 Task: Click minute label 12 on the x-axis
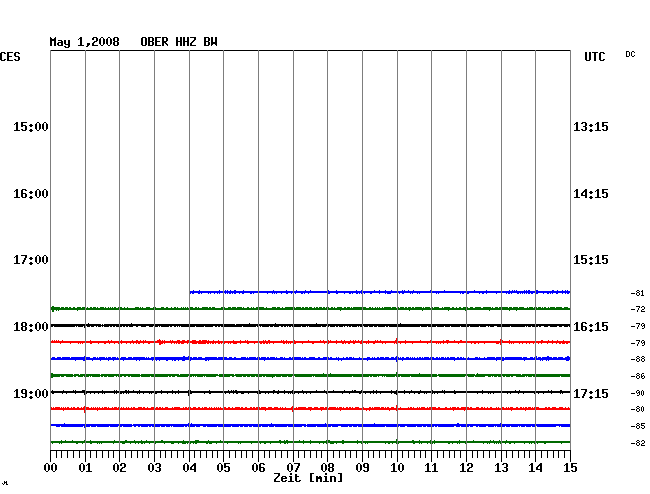[466, 468]
